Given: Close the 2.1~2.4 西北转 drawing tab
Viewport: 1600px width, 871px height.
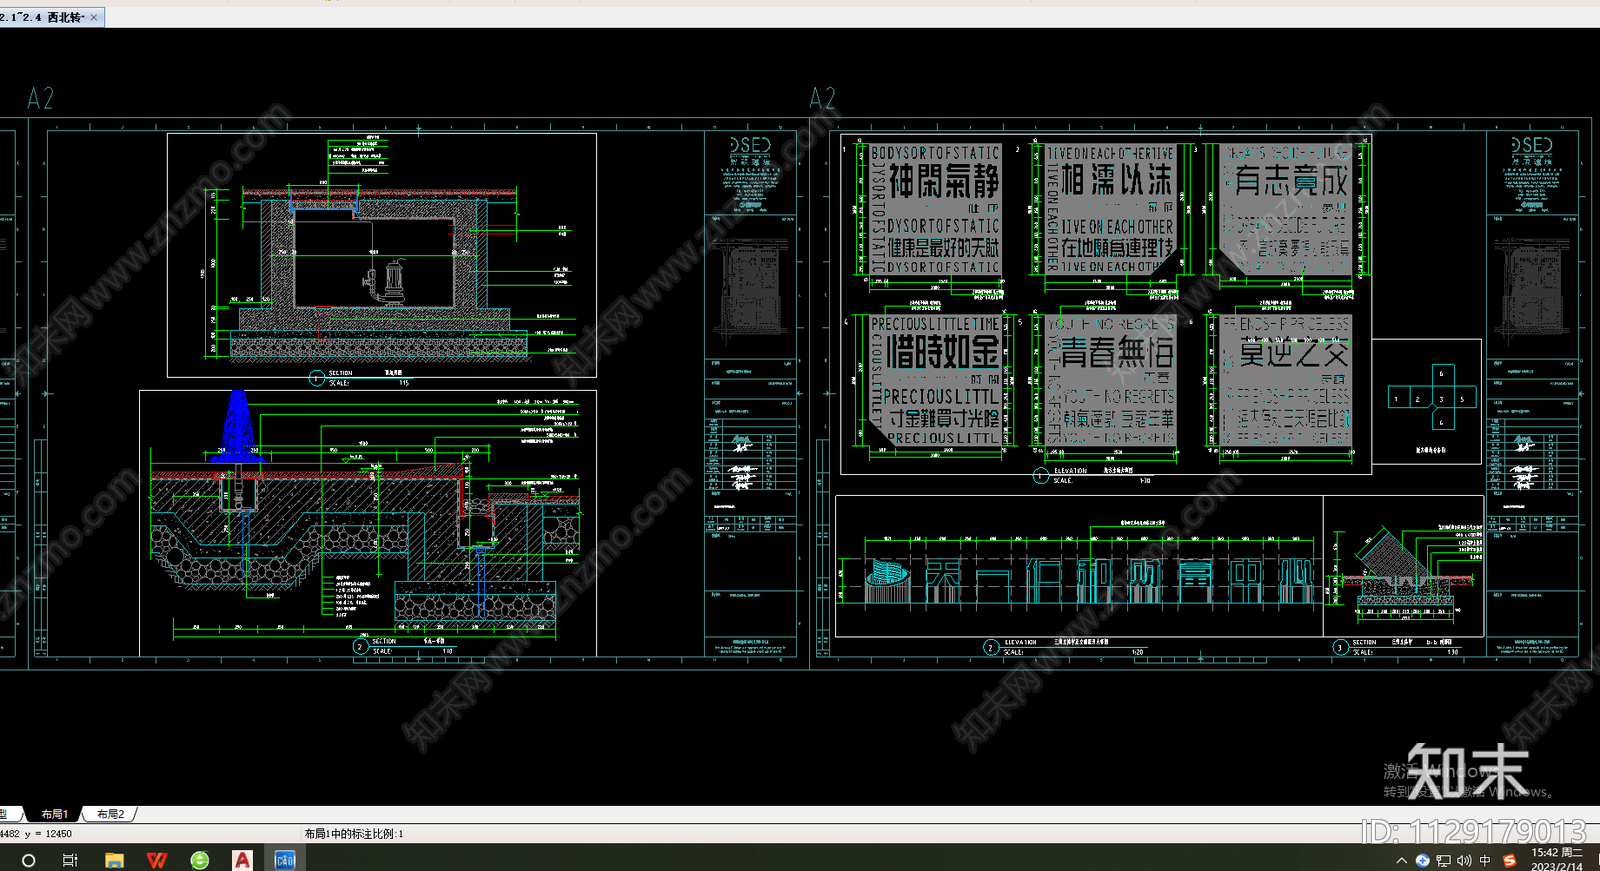Looking at the screenshot, I should click(x=95, y=17).
